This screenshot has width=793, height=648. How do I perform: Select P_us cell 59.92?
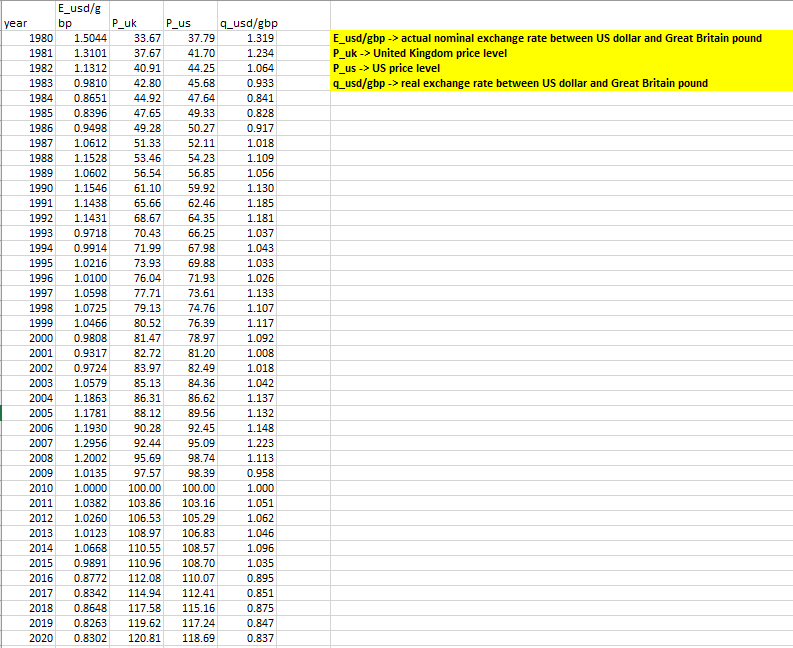191,188
